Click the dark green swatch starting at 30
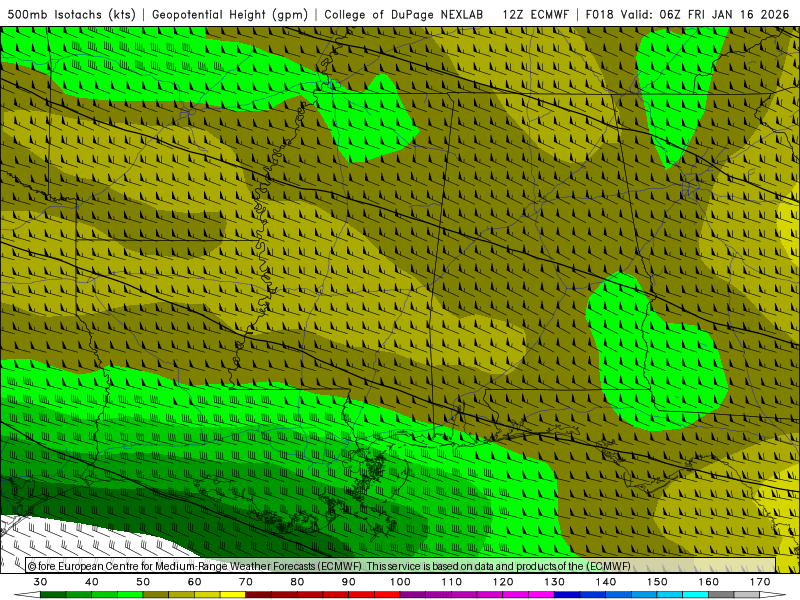Viewport: 800px width, 600px height. pos(53,595)
